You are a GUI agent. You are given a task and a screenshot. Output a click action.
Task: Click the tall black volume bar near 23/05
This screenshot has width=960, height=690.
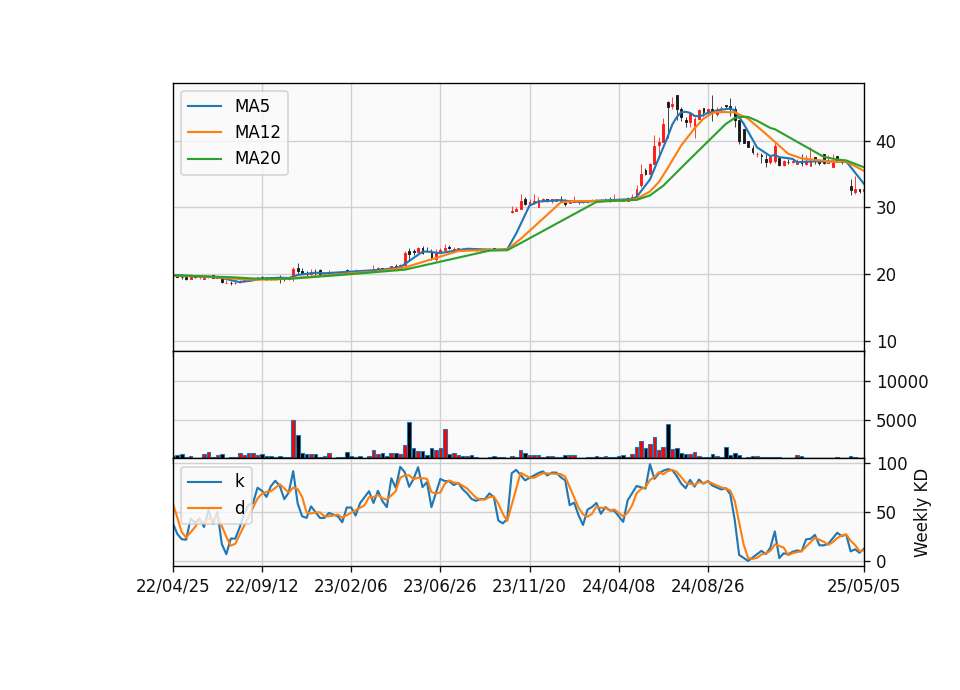410,440
